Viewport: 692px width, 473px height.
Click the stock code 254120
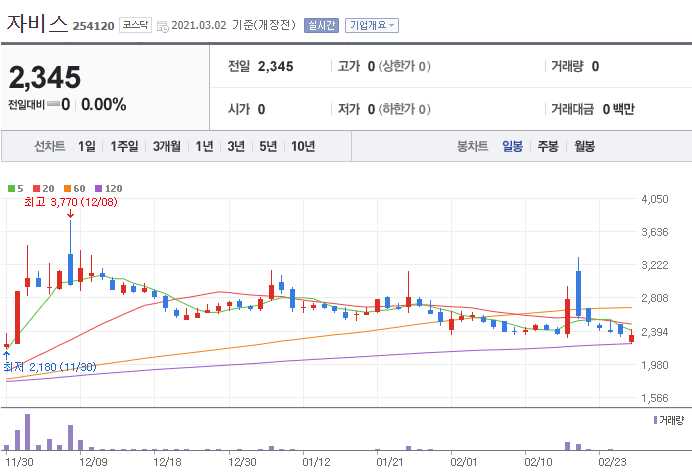(x=94, y=26)
